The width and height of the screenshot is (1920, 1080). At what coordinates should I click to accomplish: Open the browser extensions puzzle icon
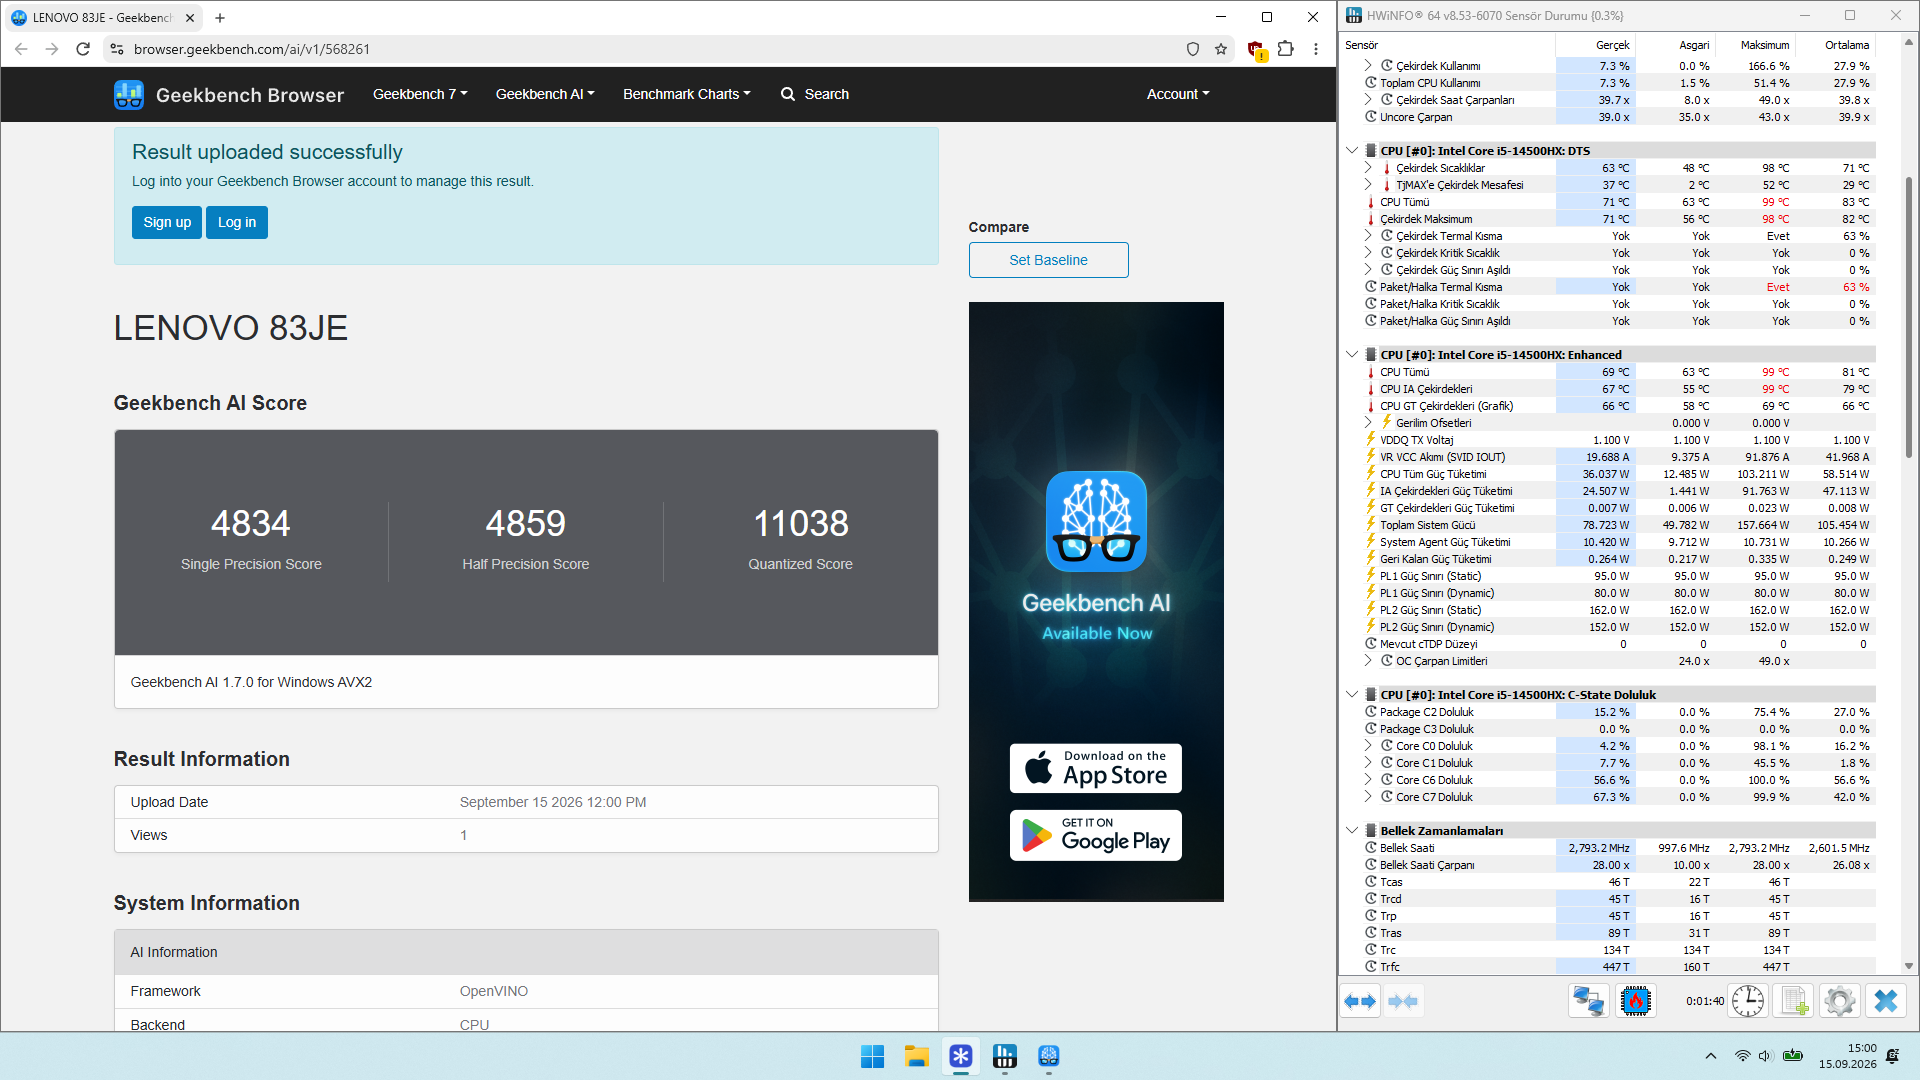click(x=1286, y=49)
